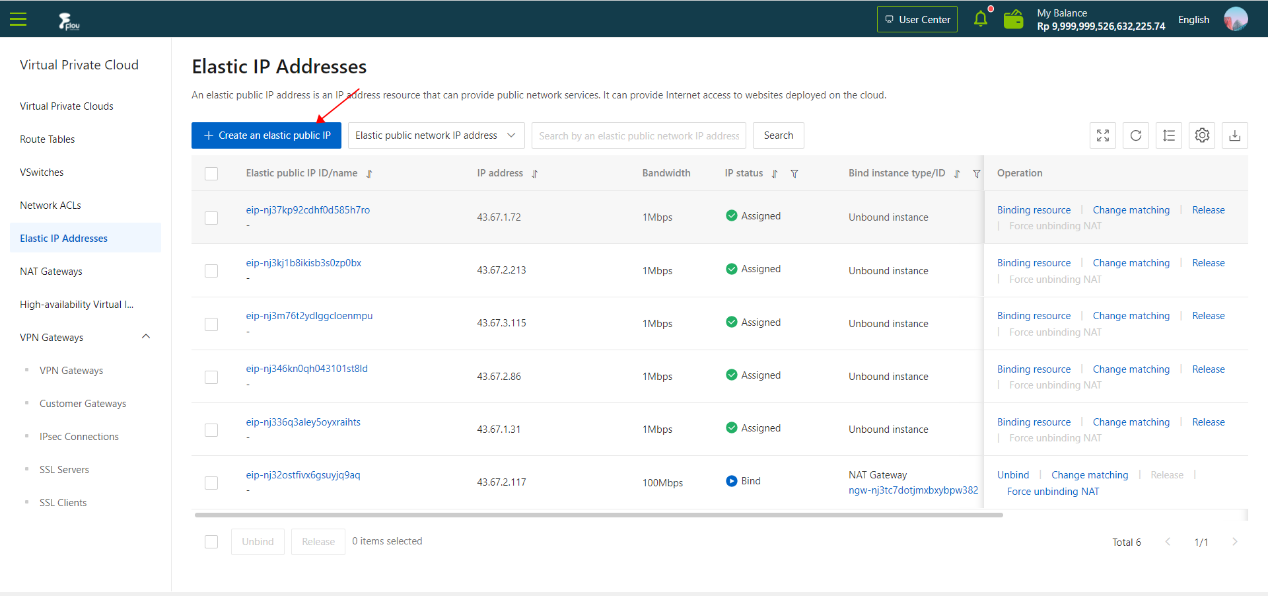Open the English language selector
The width and height of the screenshot is (1268, 596).
1193,19
